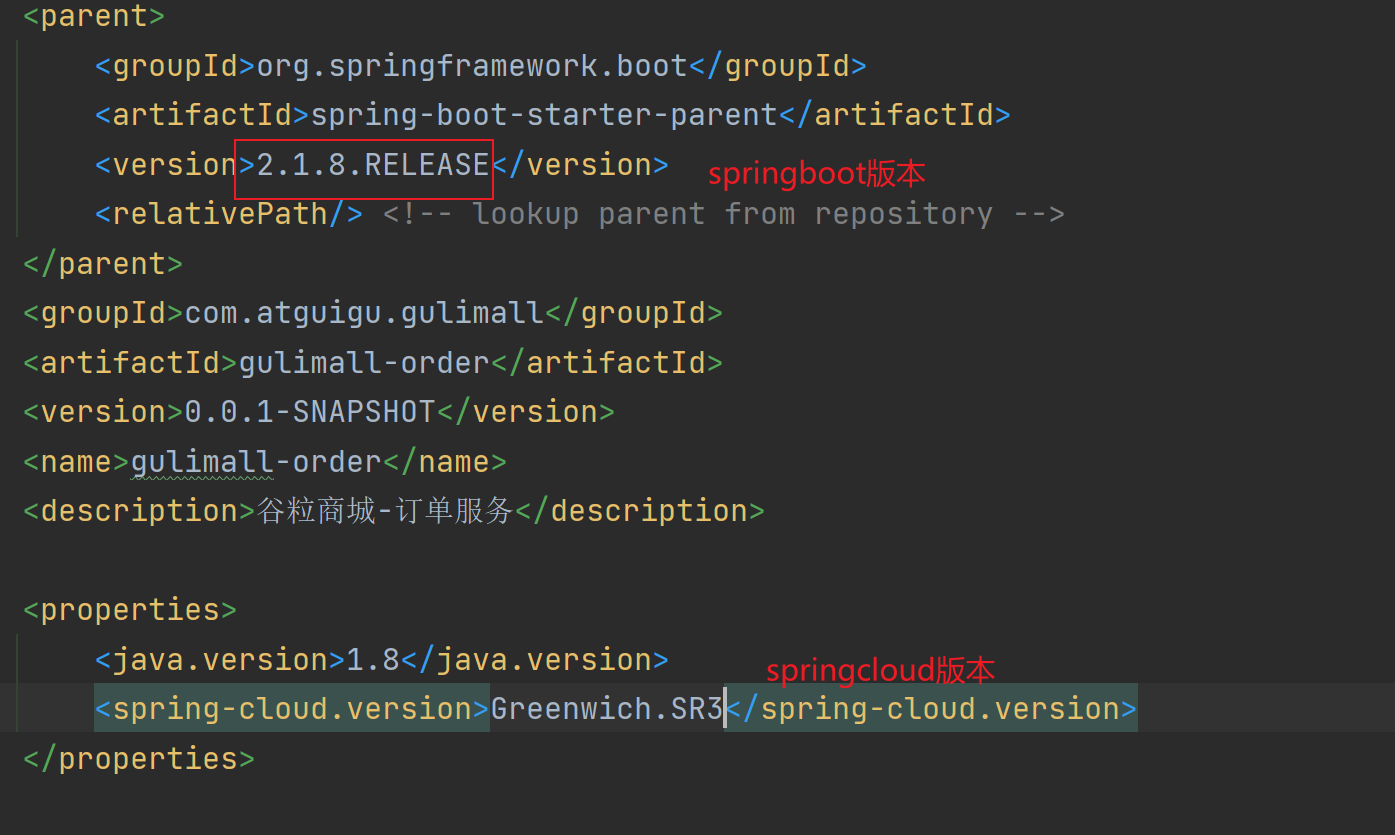The image size is (1395, 835).
Task: Click opening artifactId tag before spring-boot-starter-parent
Action: click(x=203, y=116)
